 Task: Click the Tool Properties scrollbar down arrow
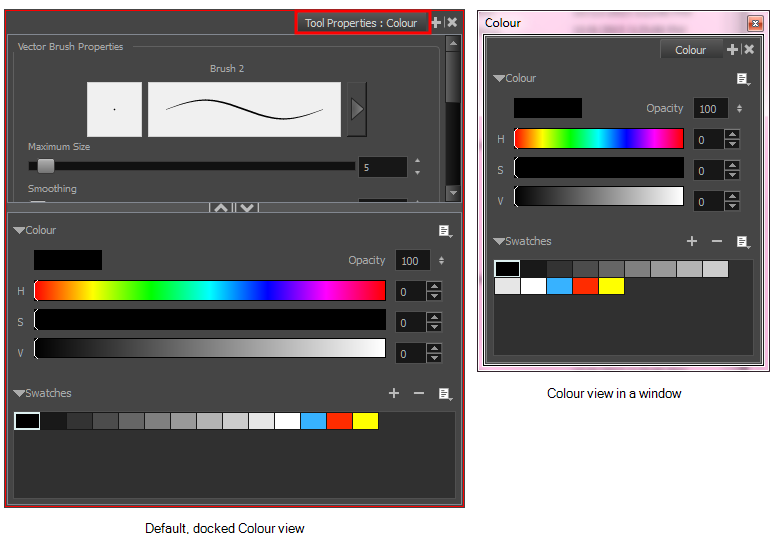453,192
